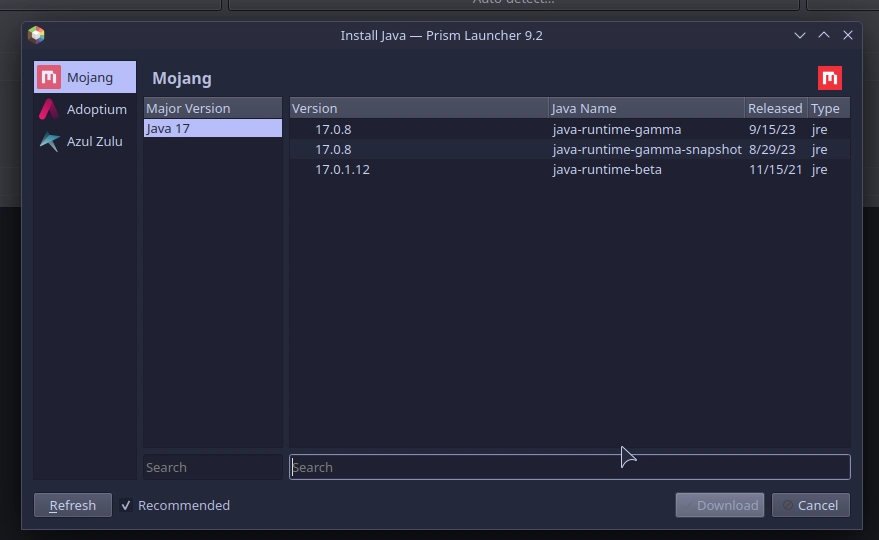Select 17.0.8 java-runtime-gamma row
This screenshot has height=540, width=879.
click(x=570, y=129)
